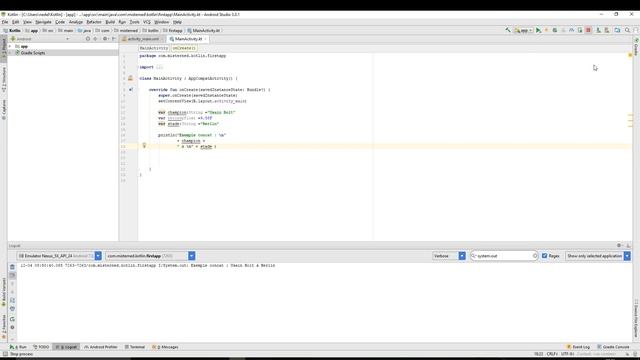Click the lightbulb intention icon in editor
Screen dimensions: 640x360
(144, 145)
